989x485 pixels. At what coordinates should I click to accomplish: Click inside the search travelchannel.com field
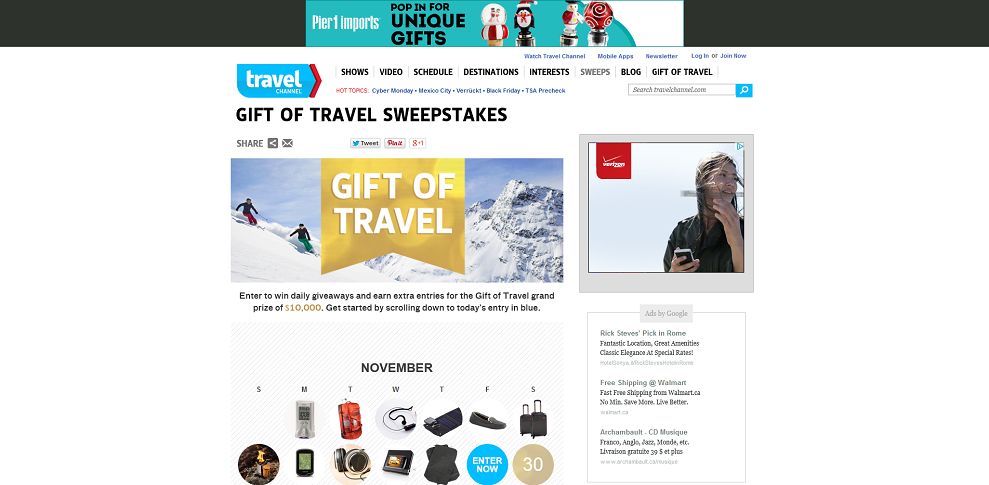[x=682, y=90]
